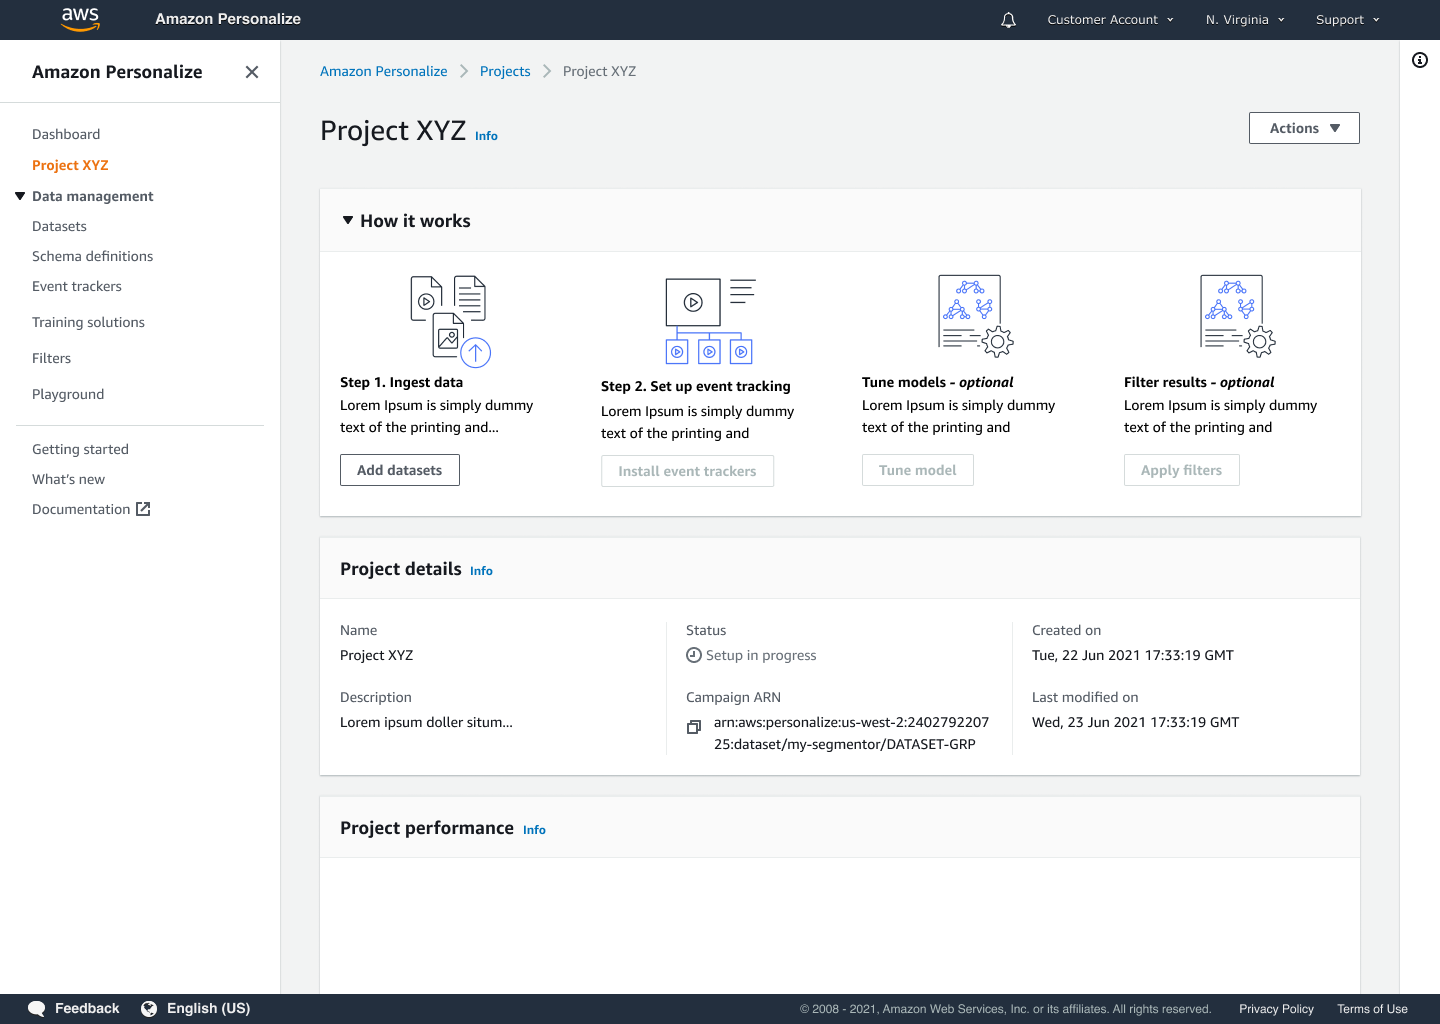
Task: Open the Terms of Use link
Action: [1372, 1009]
